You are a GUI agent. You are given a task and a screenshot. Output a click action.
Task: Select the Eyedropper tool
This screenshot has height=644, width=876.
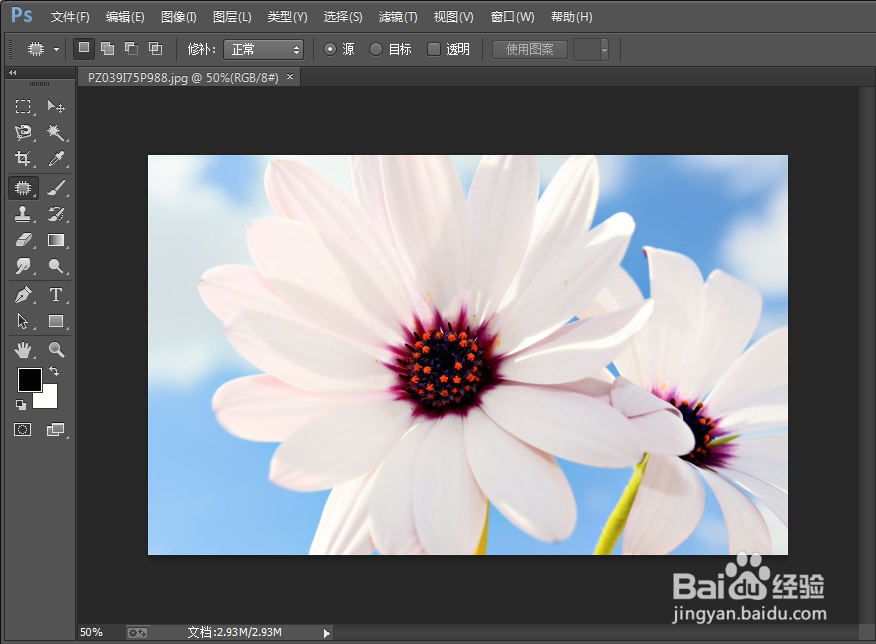(x=56, y=159)
